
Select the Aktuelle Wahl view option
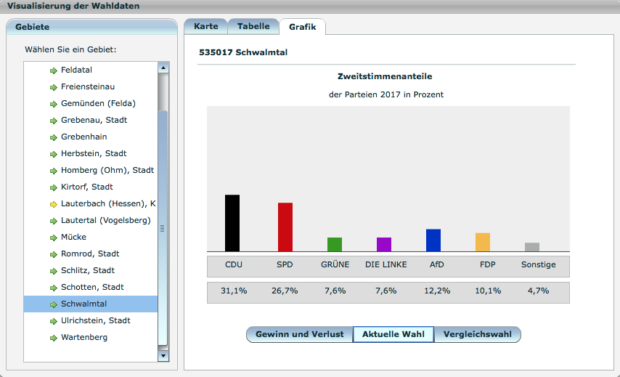(393, 334)
